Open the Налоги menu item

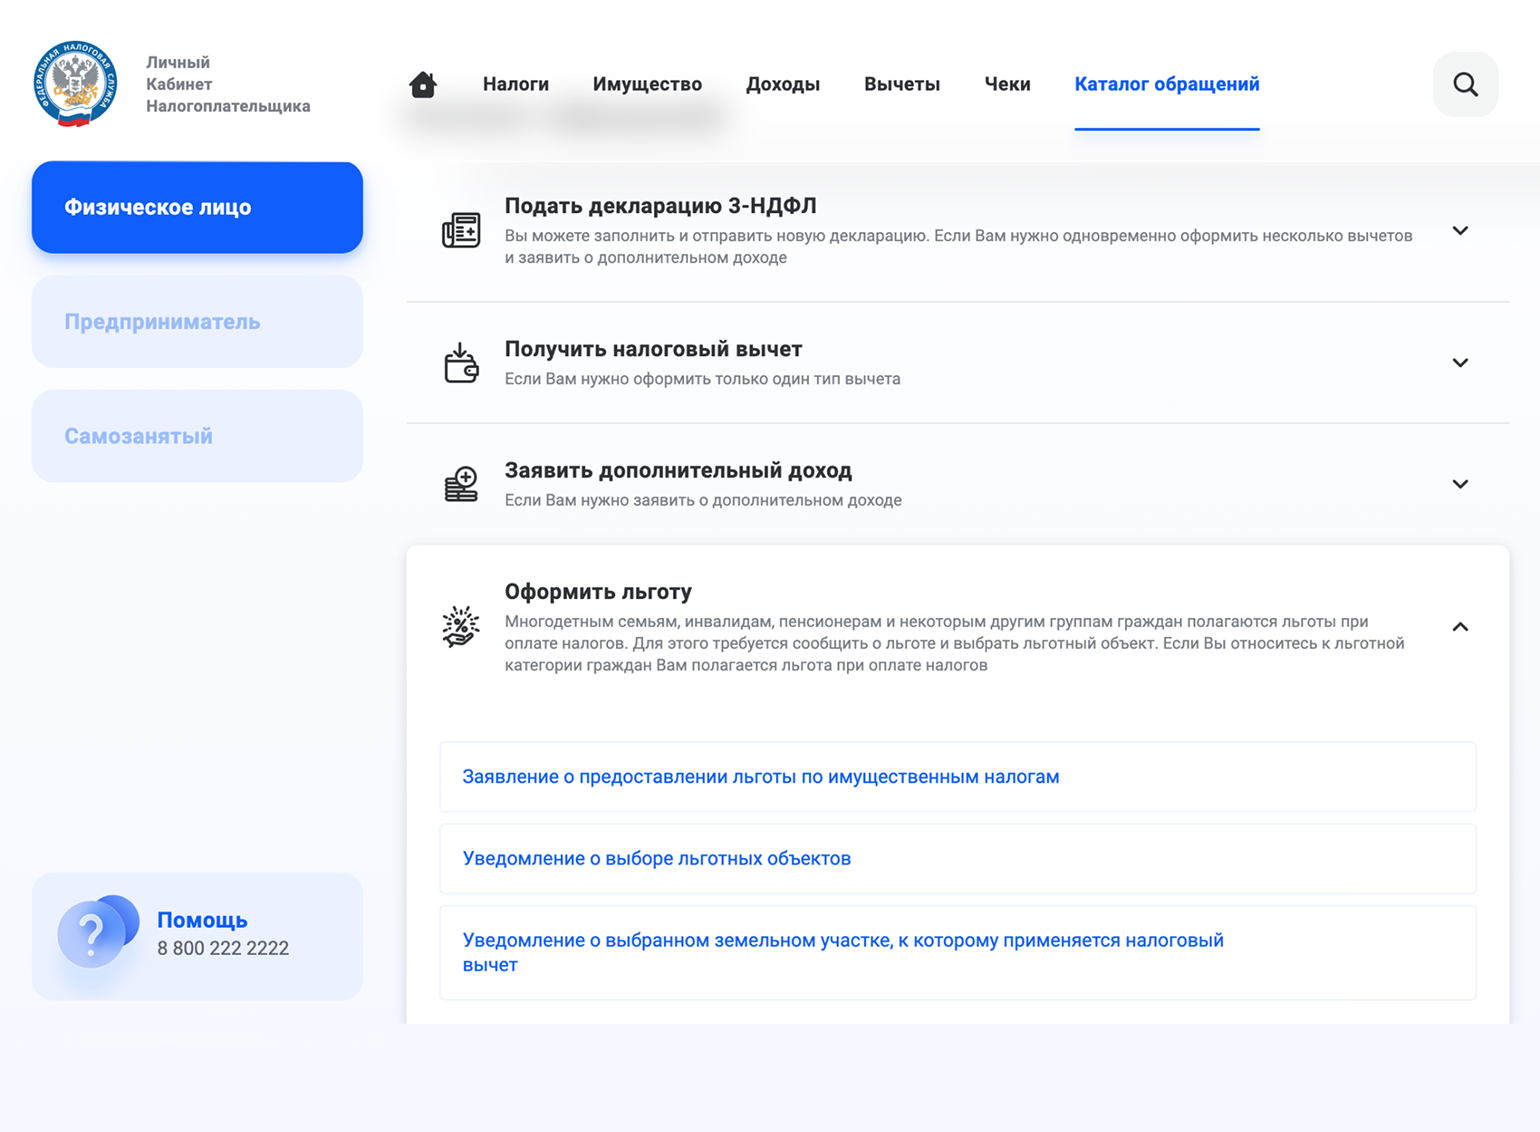point(516,84)
